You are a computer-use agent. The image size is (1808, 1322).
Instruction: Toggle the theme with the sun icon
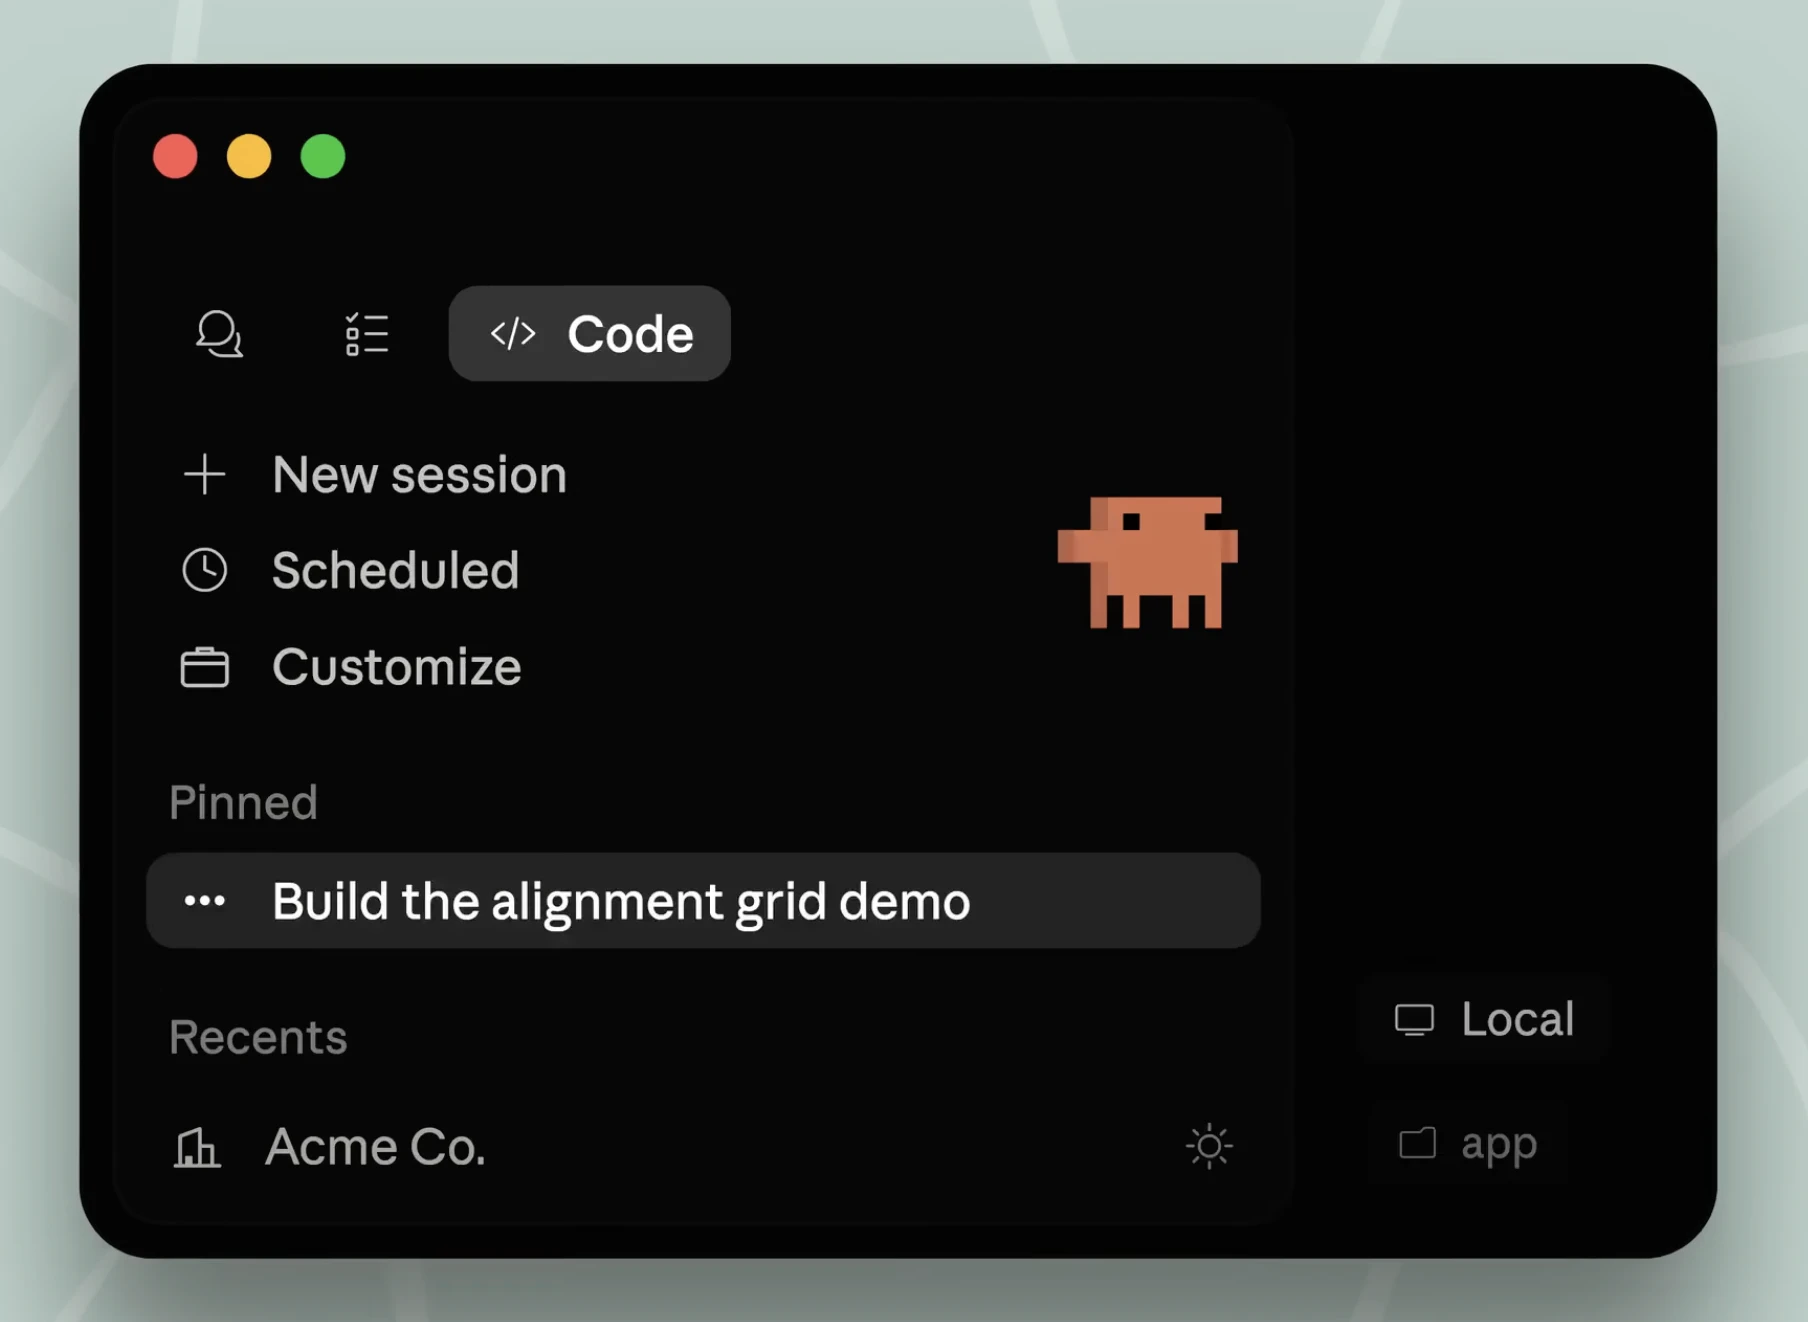(x=1209, y=1146)
